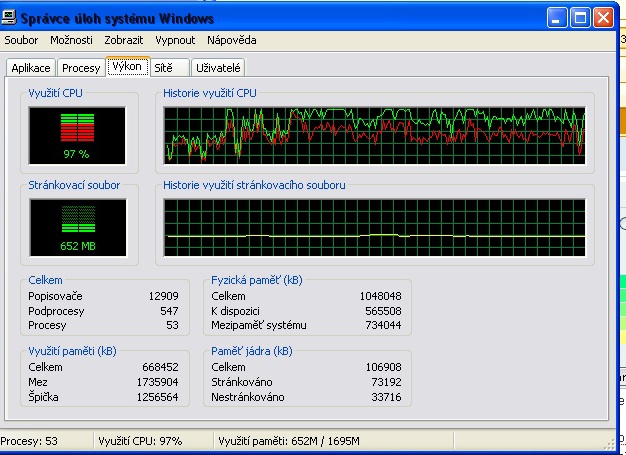The height and width of the screenshot is (455, 626).
Task: Click the Task Manager title bar icon
Action: tap(9, 18)
